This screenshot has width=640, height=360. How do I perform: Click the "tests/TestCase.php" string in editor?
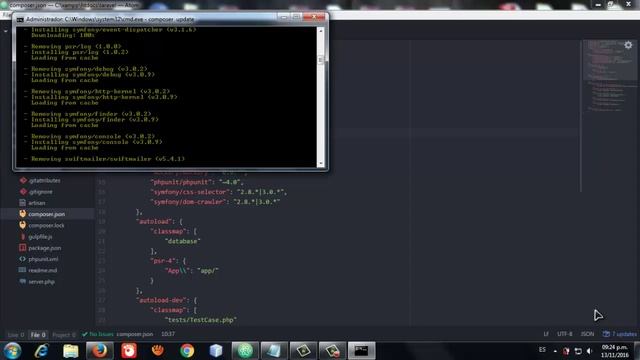(x=200, y=320)
